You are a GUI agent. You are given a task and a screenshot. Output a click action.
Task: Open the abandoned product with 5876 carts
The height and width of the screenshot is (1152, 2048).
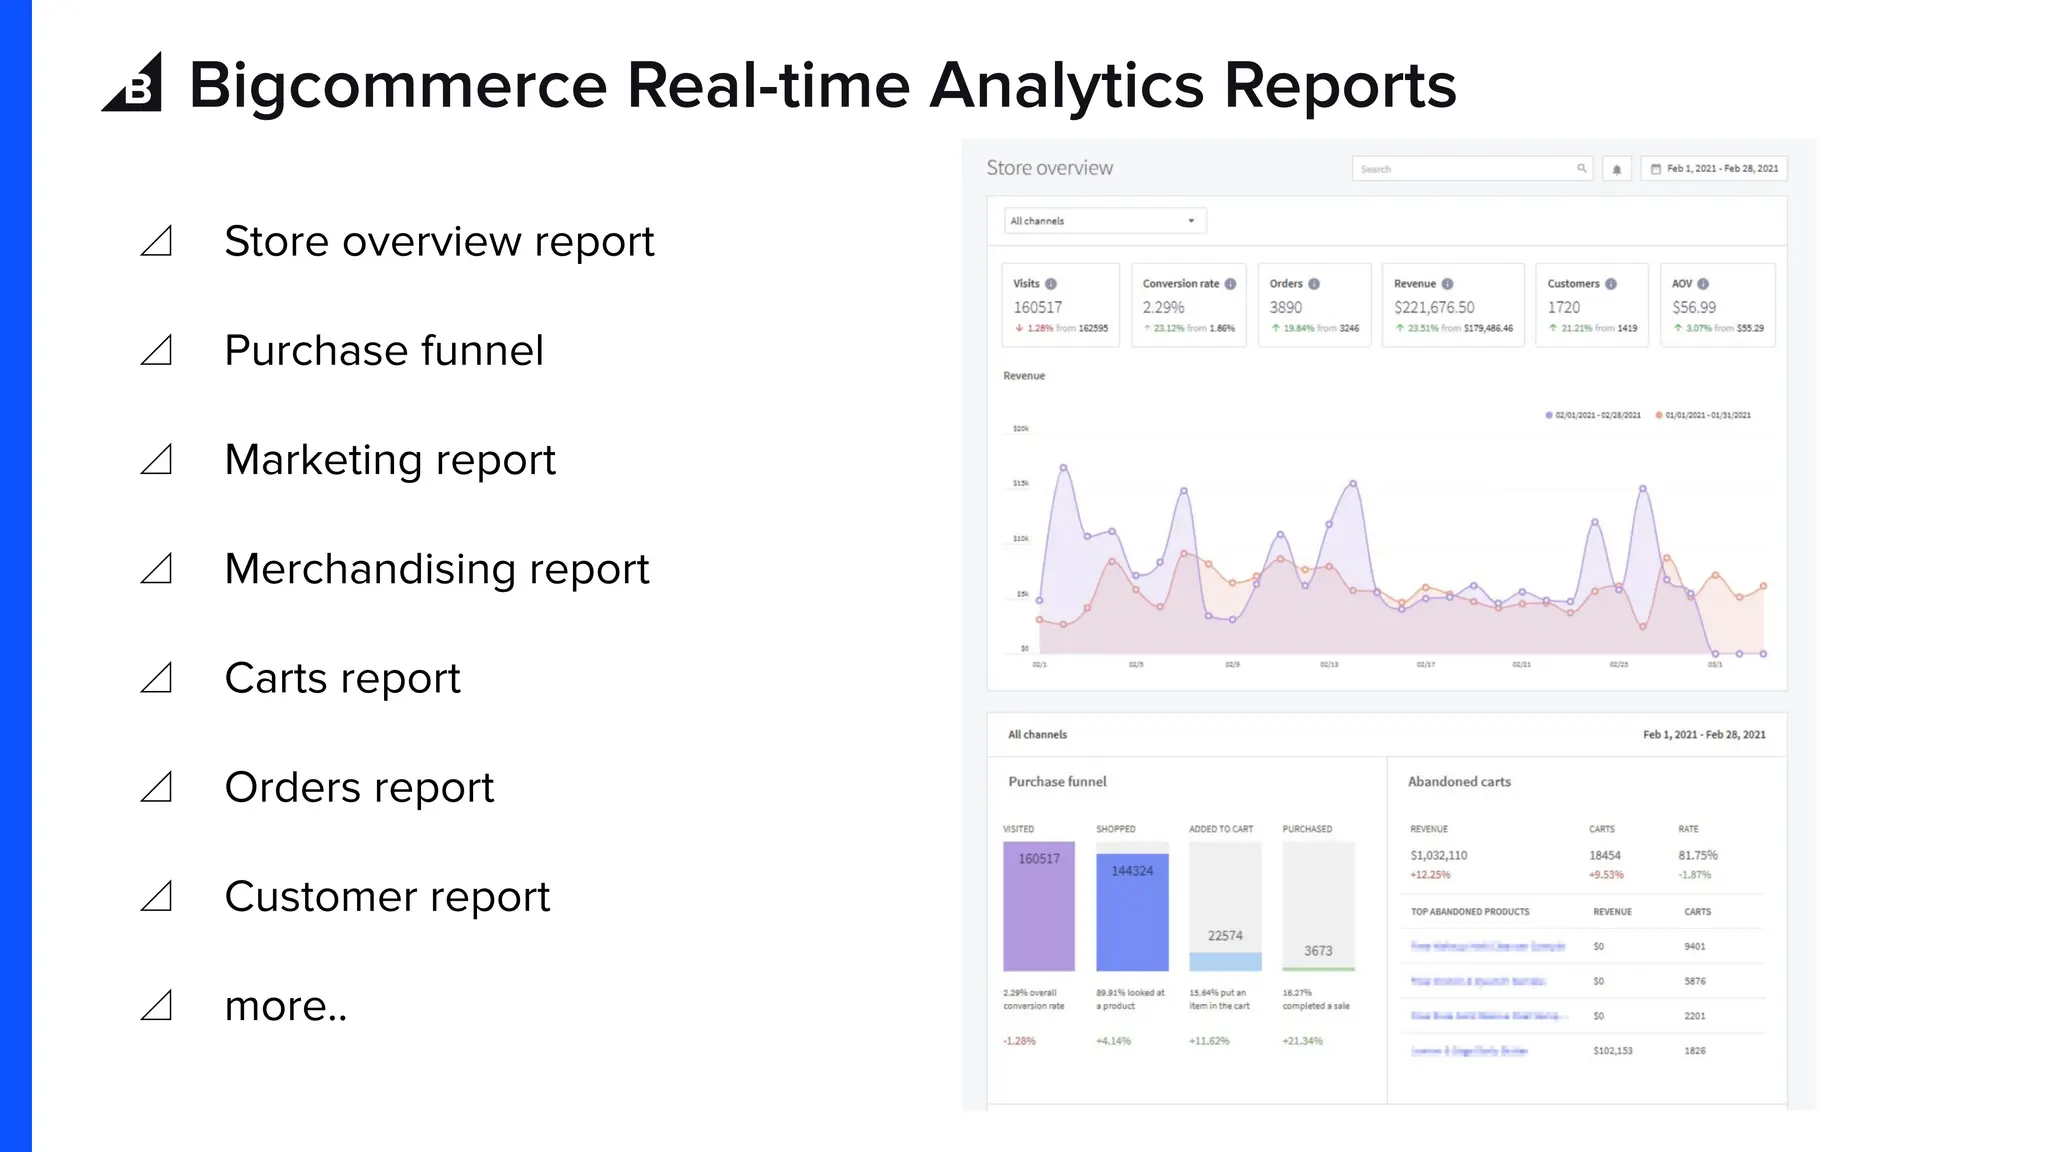click(1478, 981)
